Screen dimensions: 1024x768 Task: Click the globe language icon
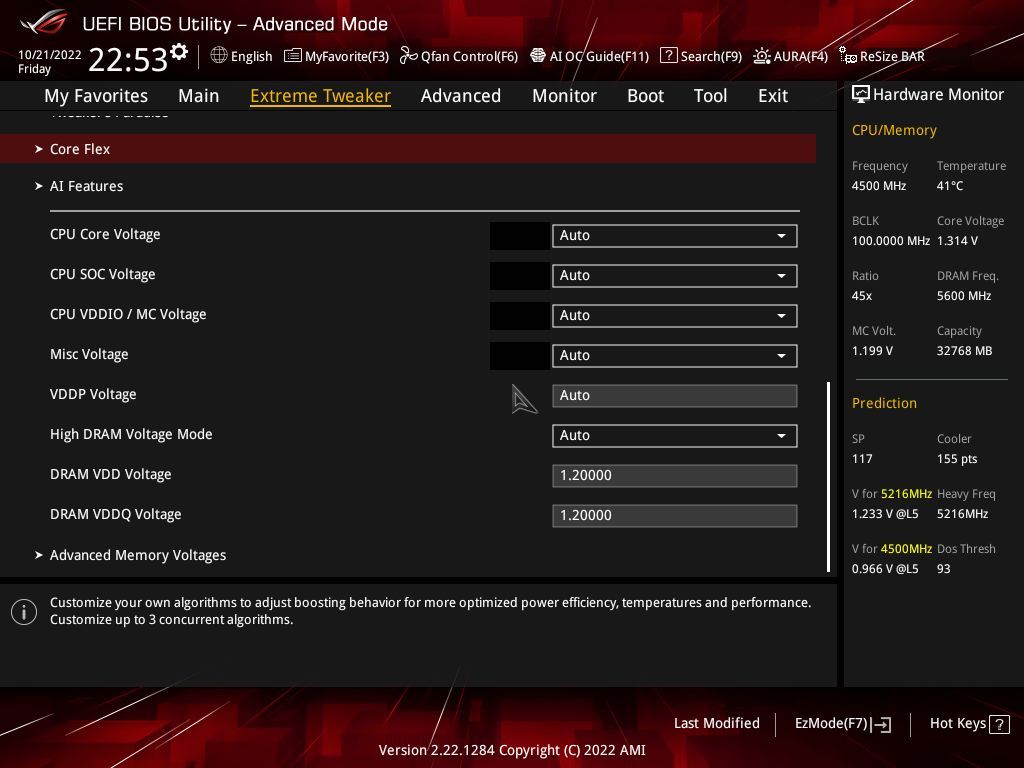coord(219,56)
